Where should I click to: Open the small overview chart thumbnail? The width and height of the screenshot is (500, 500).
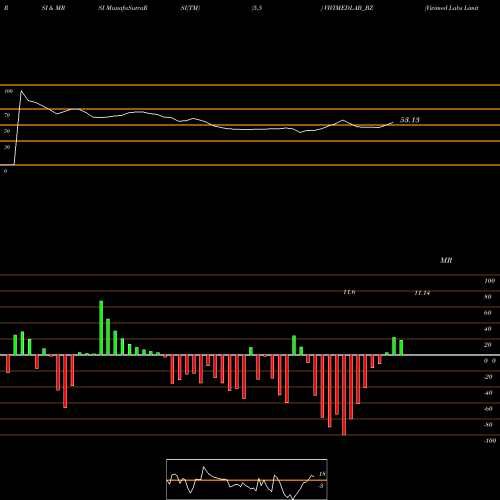click(247, 479)
